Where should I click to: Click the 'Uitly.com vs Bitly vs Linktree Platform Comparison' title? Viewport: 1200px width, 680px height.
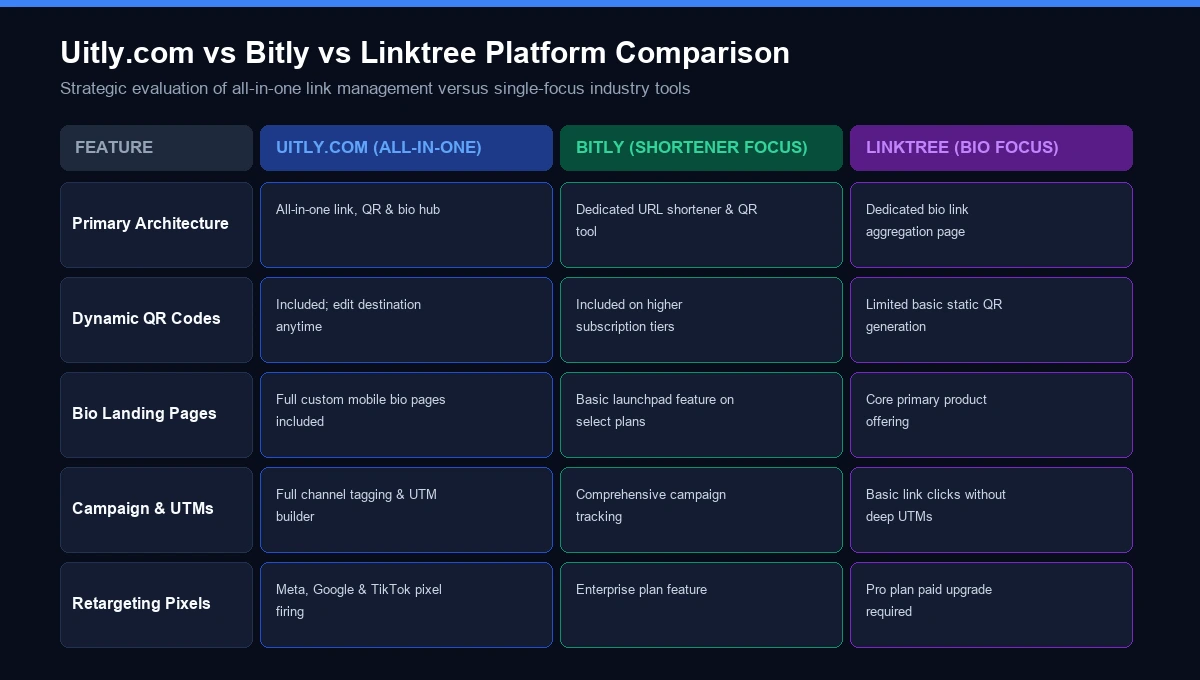click(x=425, y=52)
